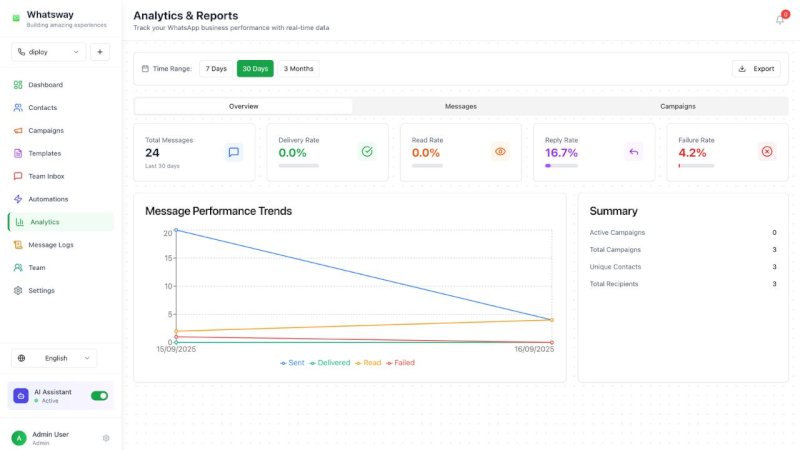This screenshot has height=450, width=800.
Task: Click the notification bell icon
Action: (780, 19)
